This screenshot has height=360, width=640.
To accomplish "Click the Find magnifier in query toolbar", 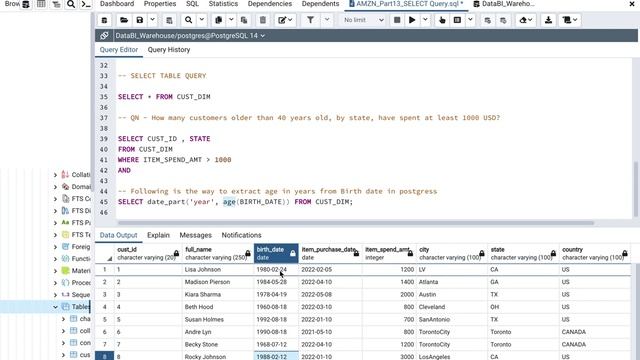I will [188, 20].
